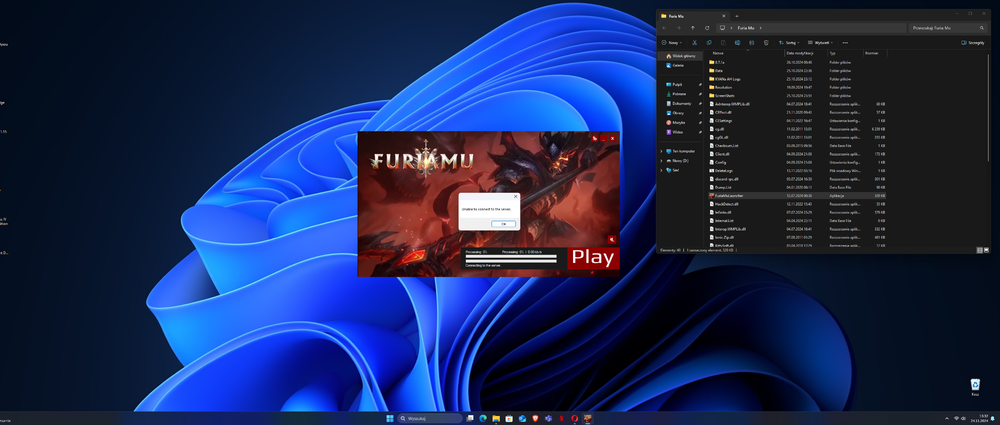Click the FuriaMU logo in the launcher

[423, 160]
